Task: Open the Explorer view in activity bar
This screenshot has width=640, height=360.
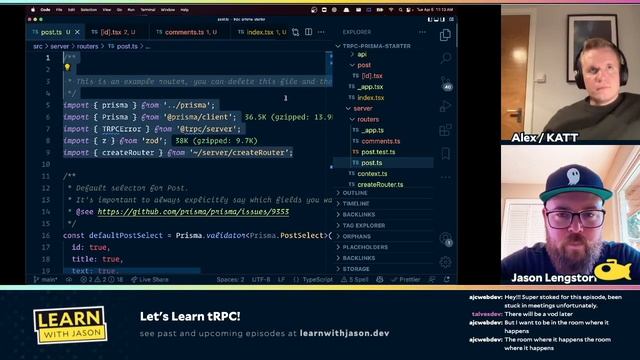Action: pyautogui.click(x=445, y=35)
